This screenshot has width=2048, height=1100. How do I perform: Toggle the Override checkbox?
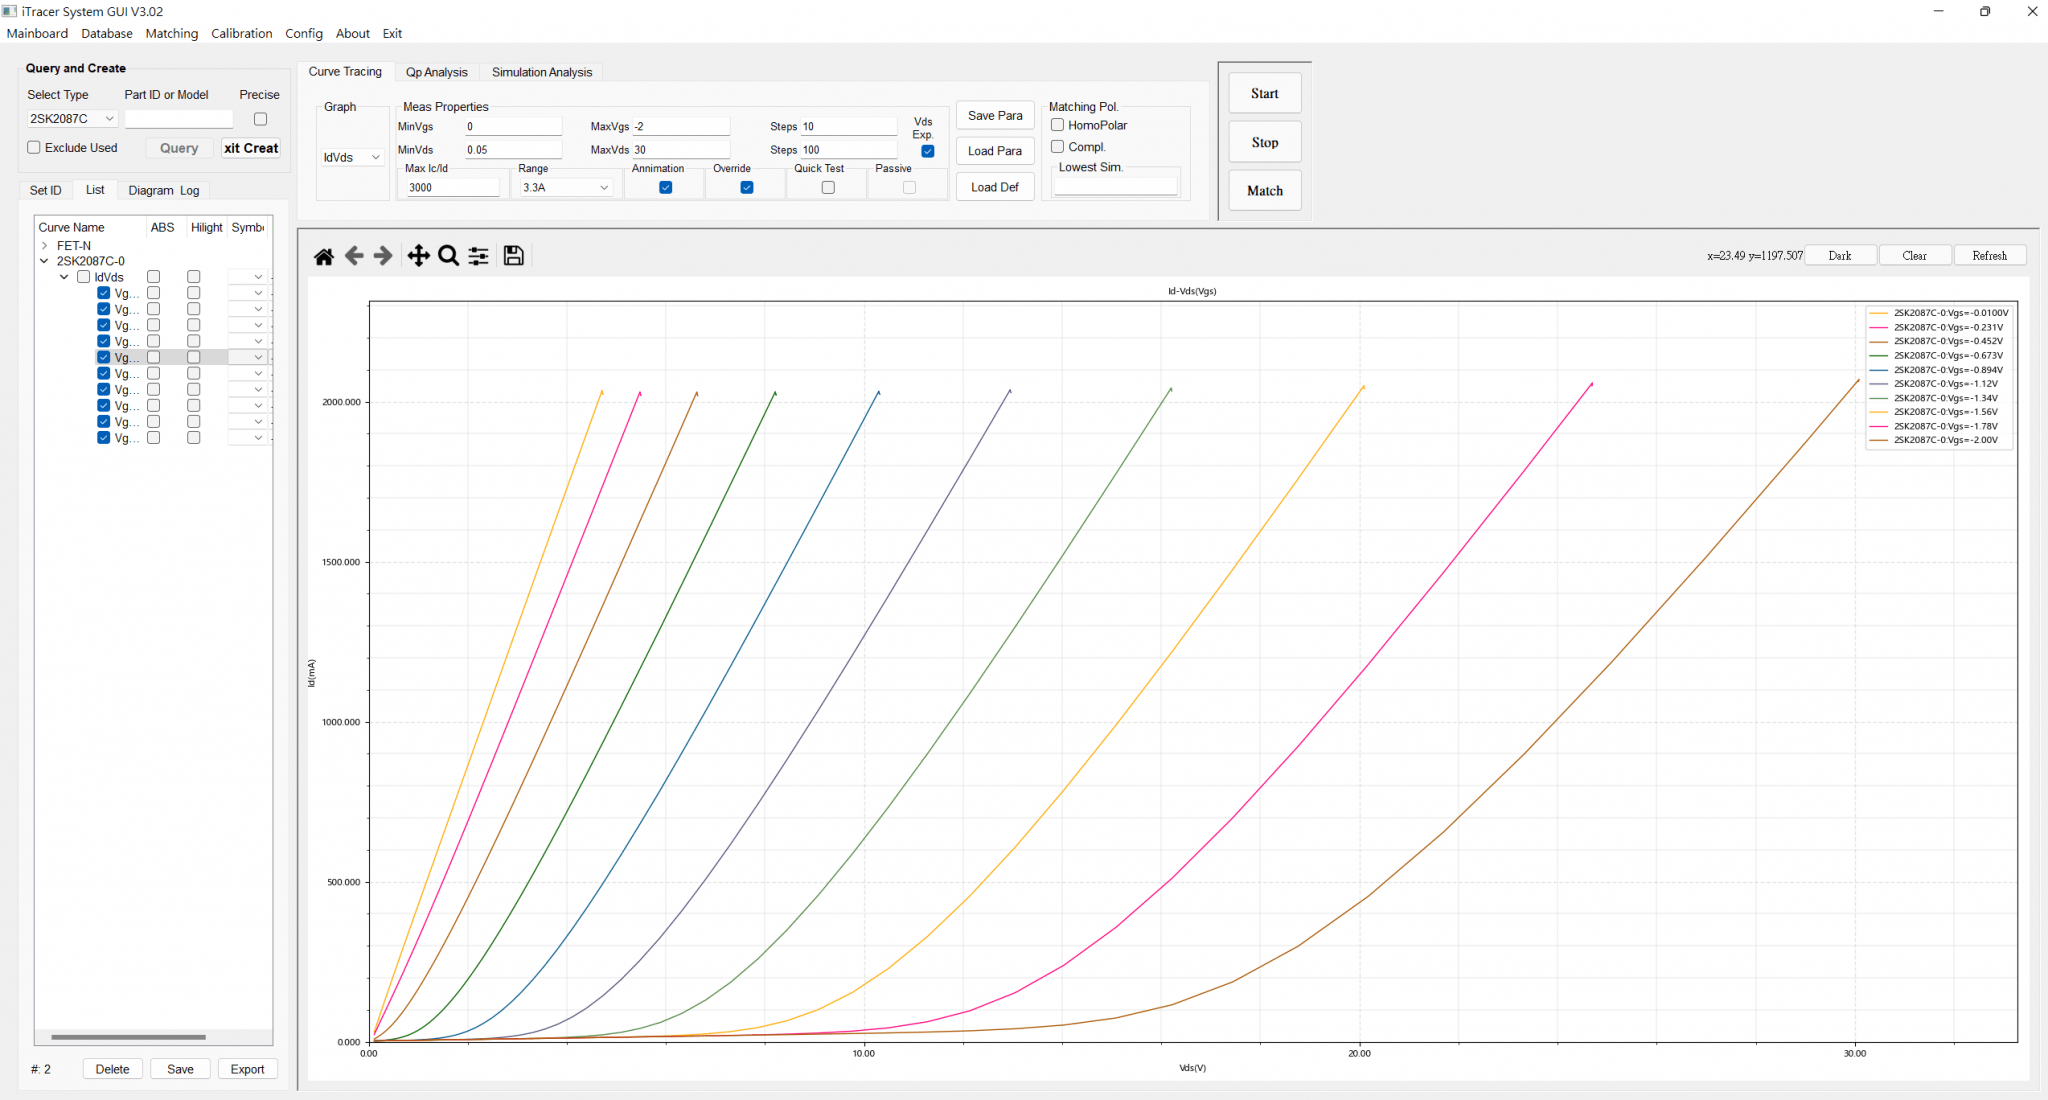point(747,187)
